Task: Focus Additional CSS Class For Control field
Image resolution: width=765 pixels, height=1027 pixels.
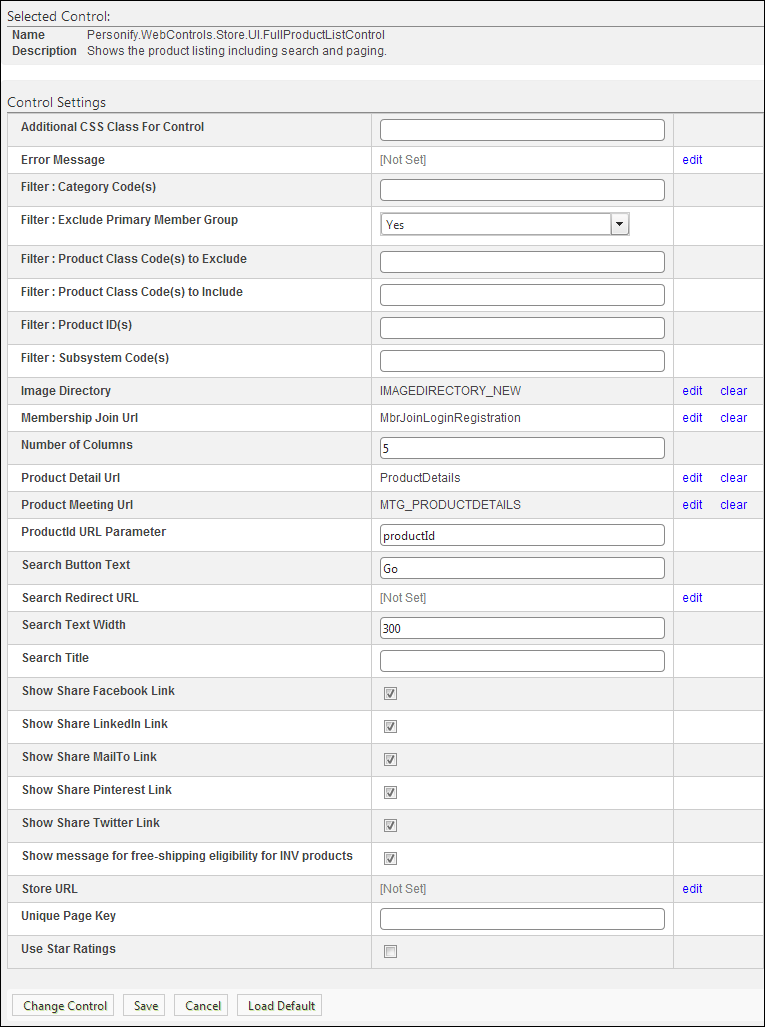Action: tap(522, 130)
